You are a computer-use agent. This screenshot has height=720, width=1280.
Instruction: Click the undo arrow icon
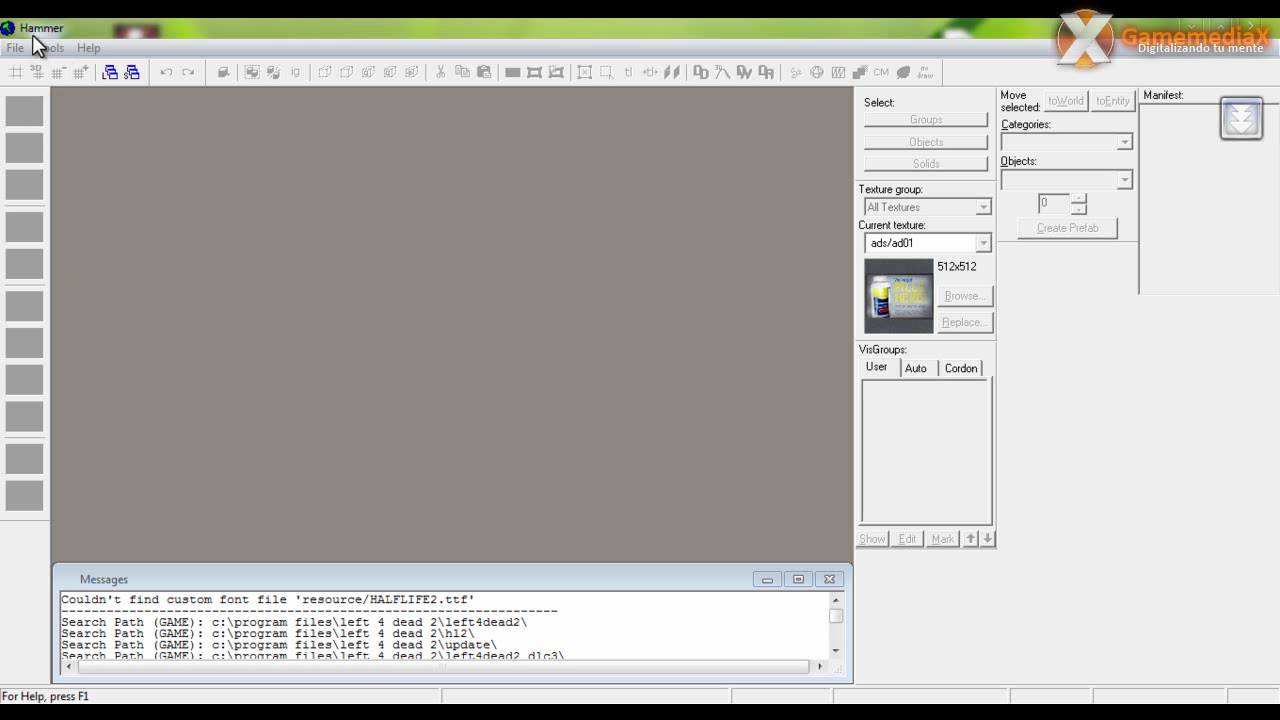click(x=166, y=72)
